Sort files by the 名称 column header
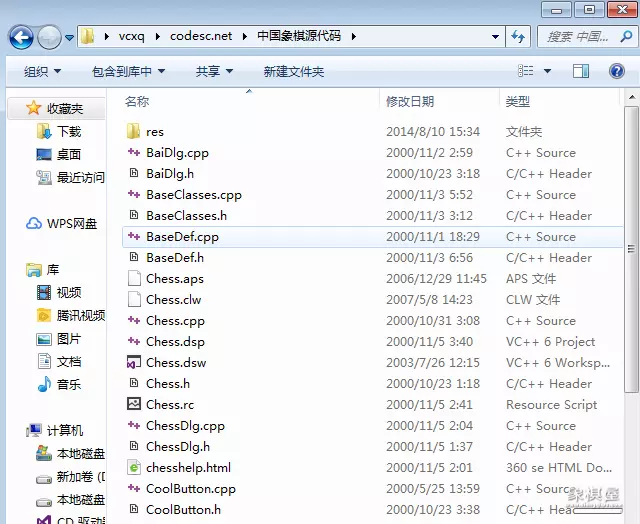The height and width of the screenshot is (524, 640). click(137, 102)
